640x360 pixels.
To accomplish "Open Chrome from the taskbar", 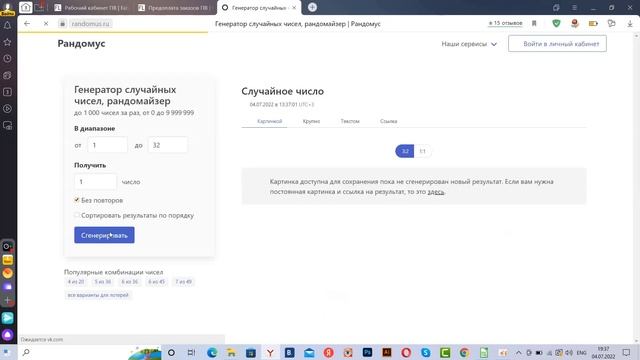I will [464, 352].
